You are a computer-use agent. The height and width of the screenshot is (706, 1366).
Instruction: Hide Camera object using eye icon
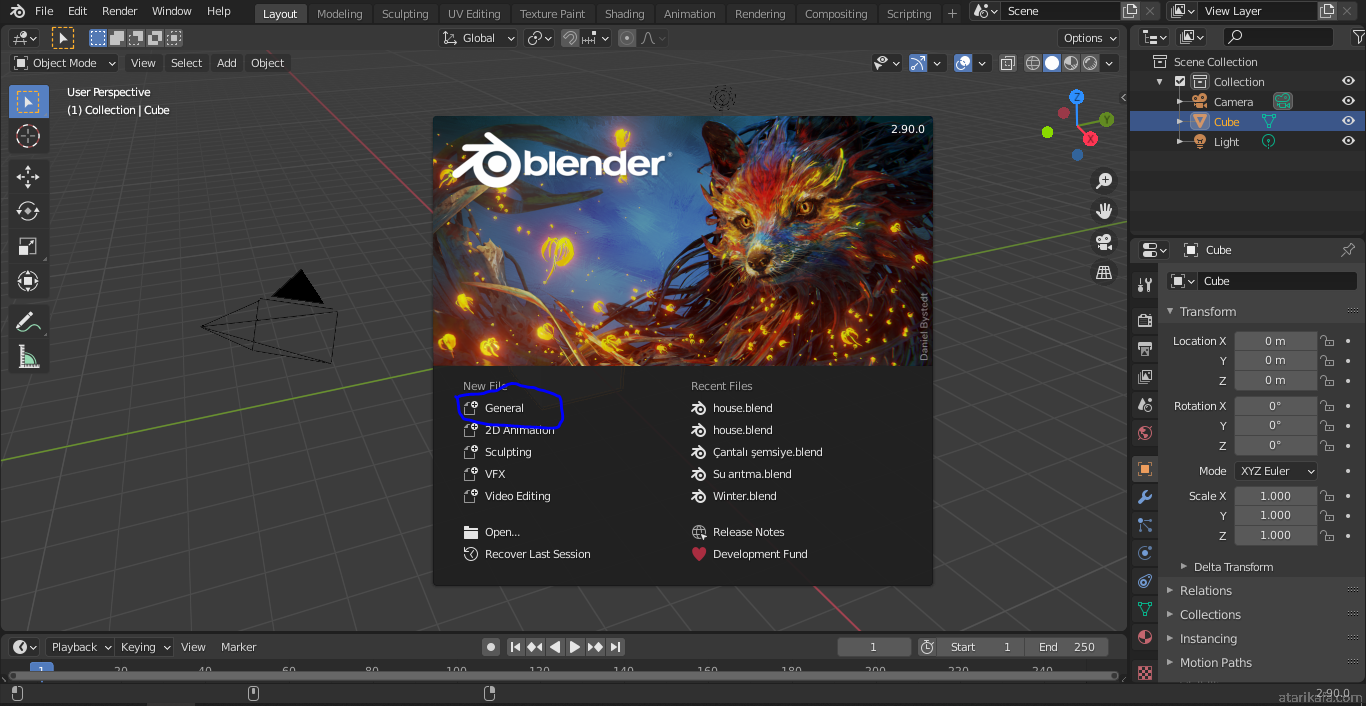click(x=1348, y=102)
